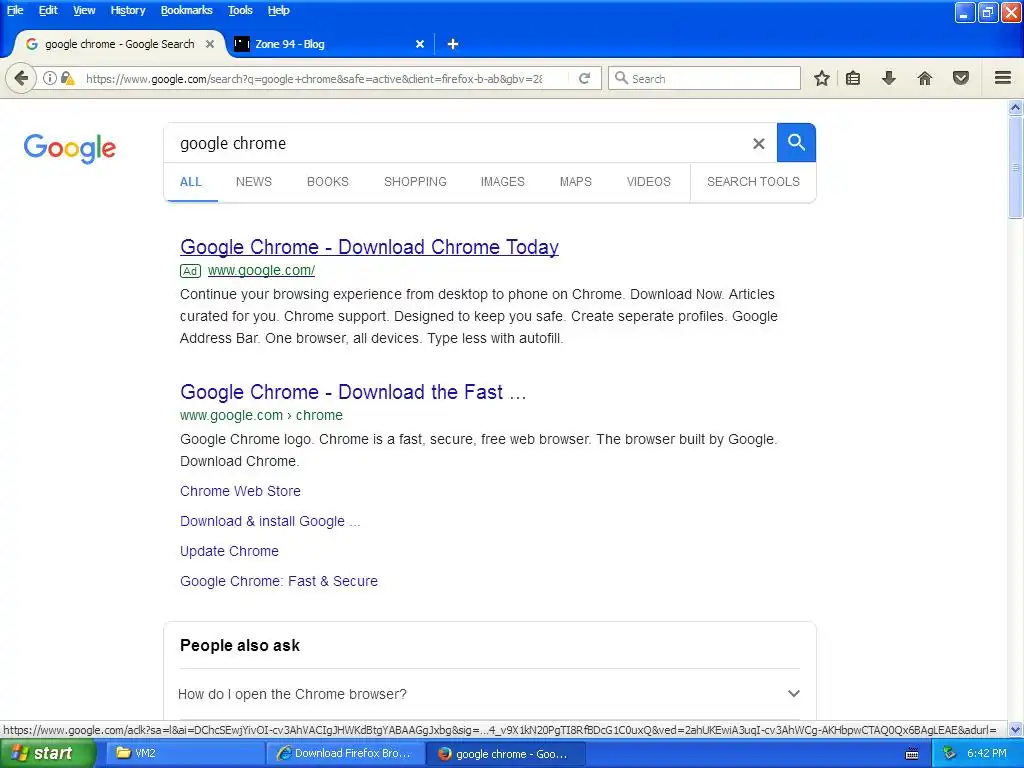Bookmark this page with the star icon
The height and width of the screenshot is (768, 1024).
pyautogui.click(x=822, y=78)
